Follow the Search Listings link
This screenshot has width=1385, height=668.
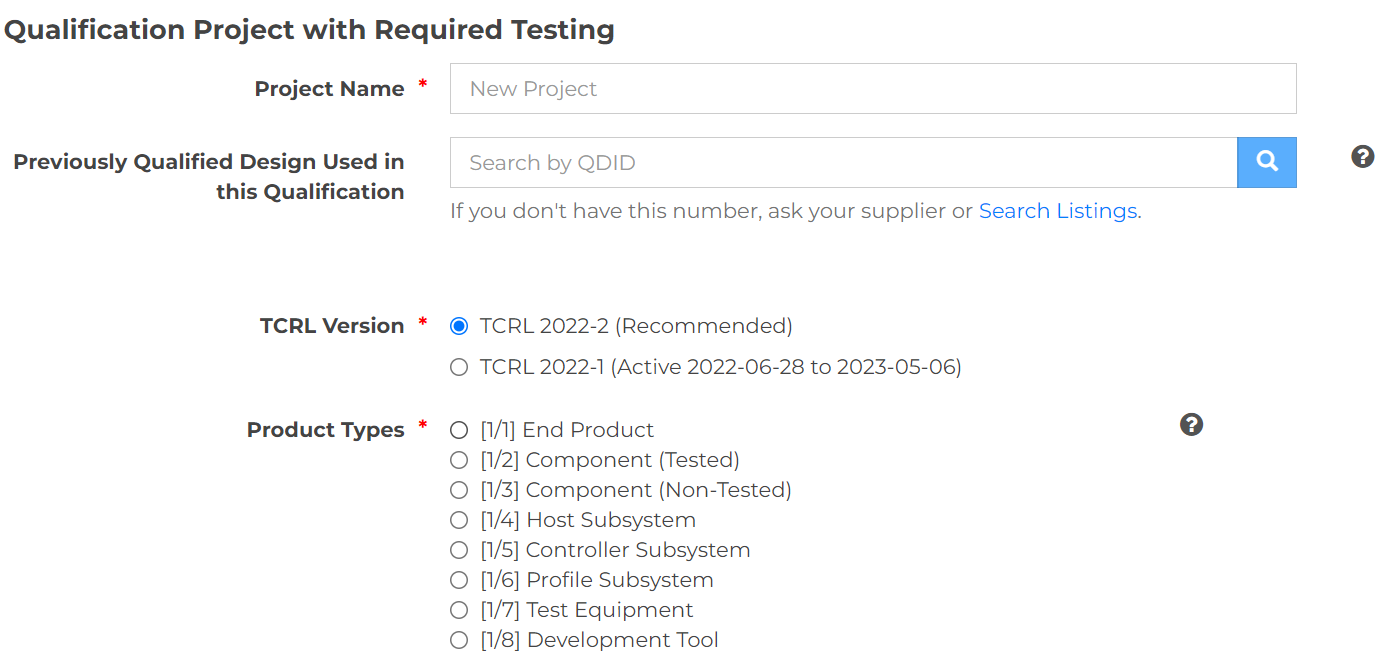[x=1058, y=211]
